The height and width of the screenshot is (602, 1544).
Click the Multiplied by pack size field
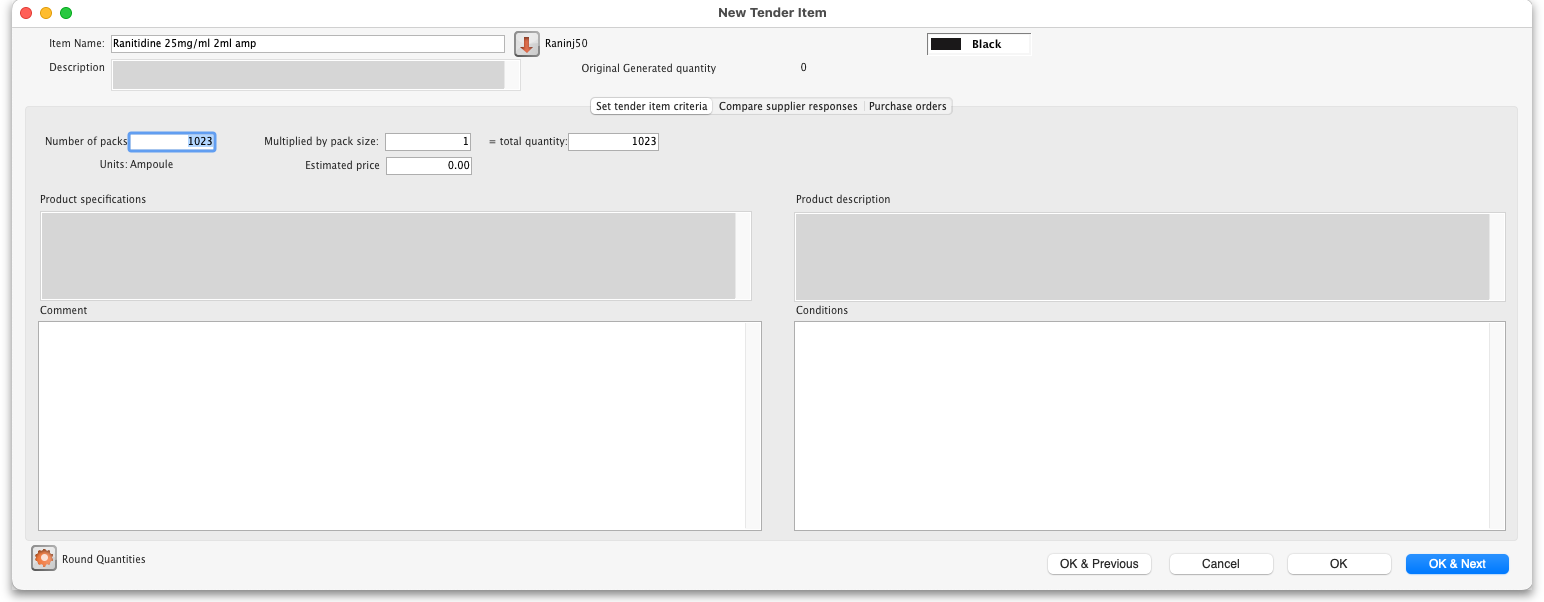pos(427,142)
